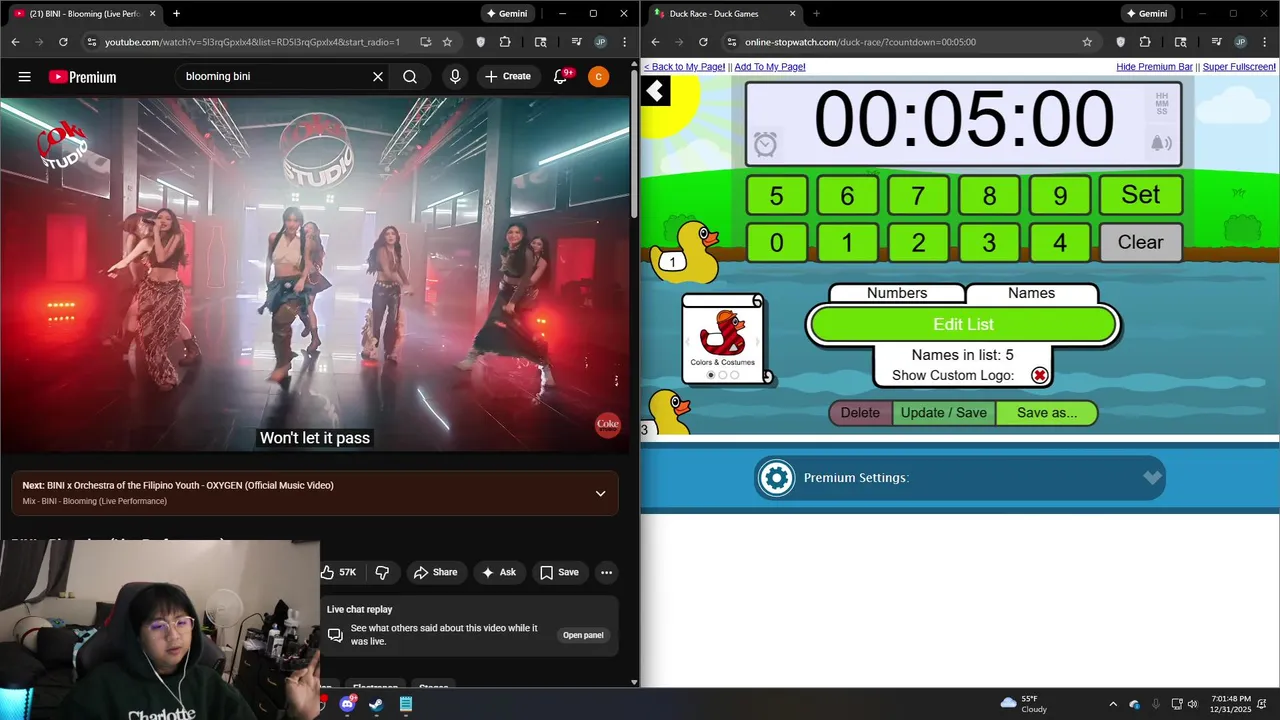The width and height of the screenshot is (1280, 720).
Task: Click the YouTube Premium logo
Action: coord(82,77)
